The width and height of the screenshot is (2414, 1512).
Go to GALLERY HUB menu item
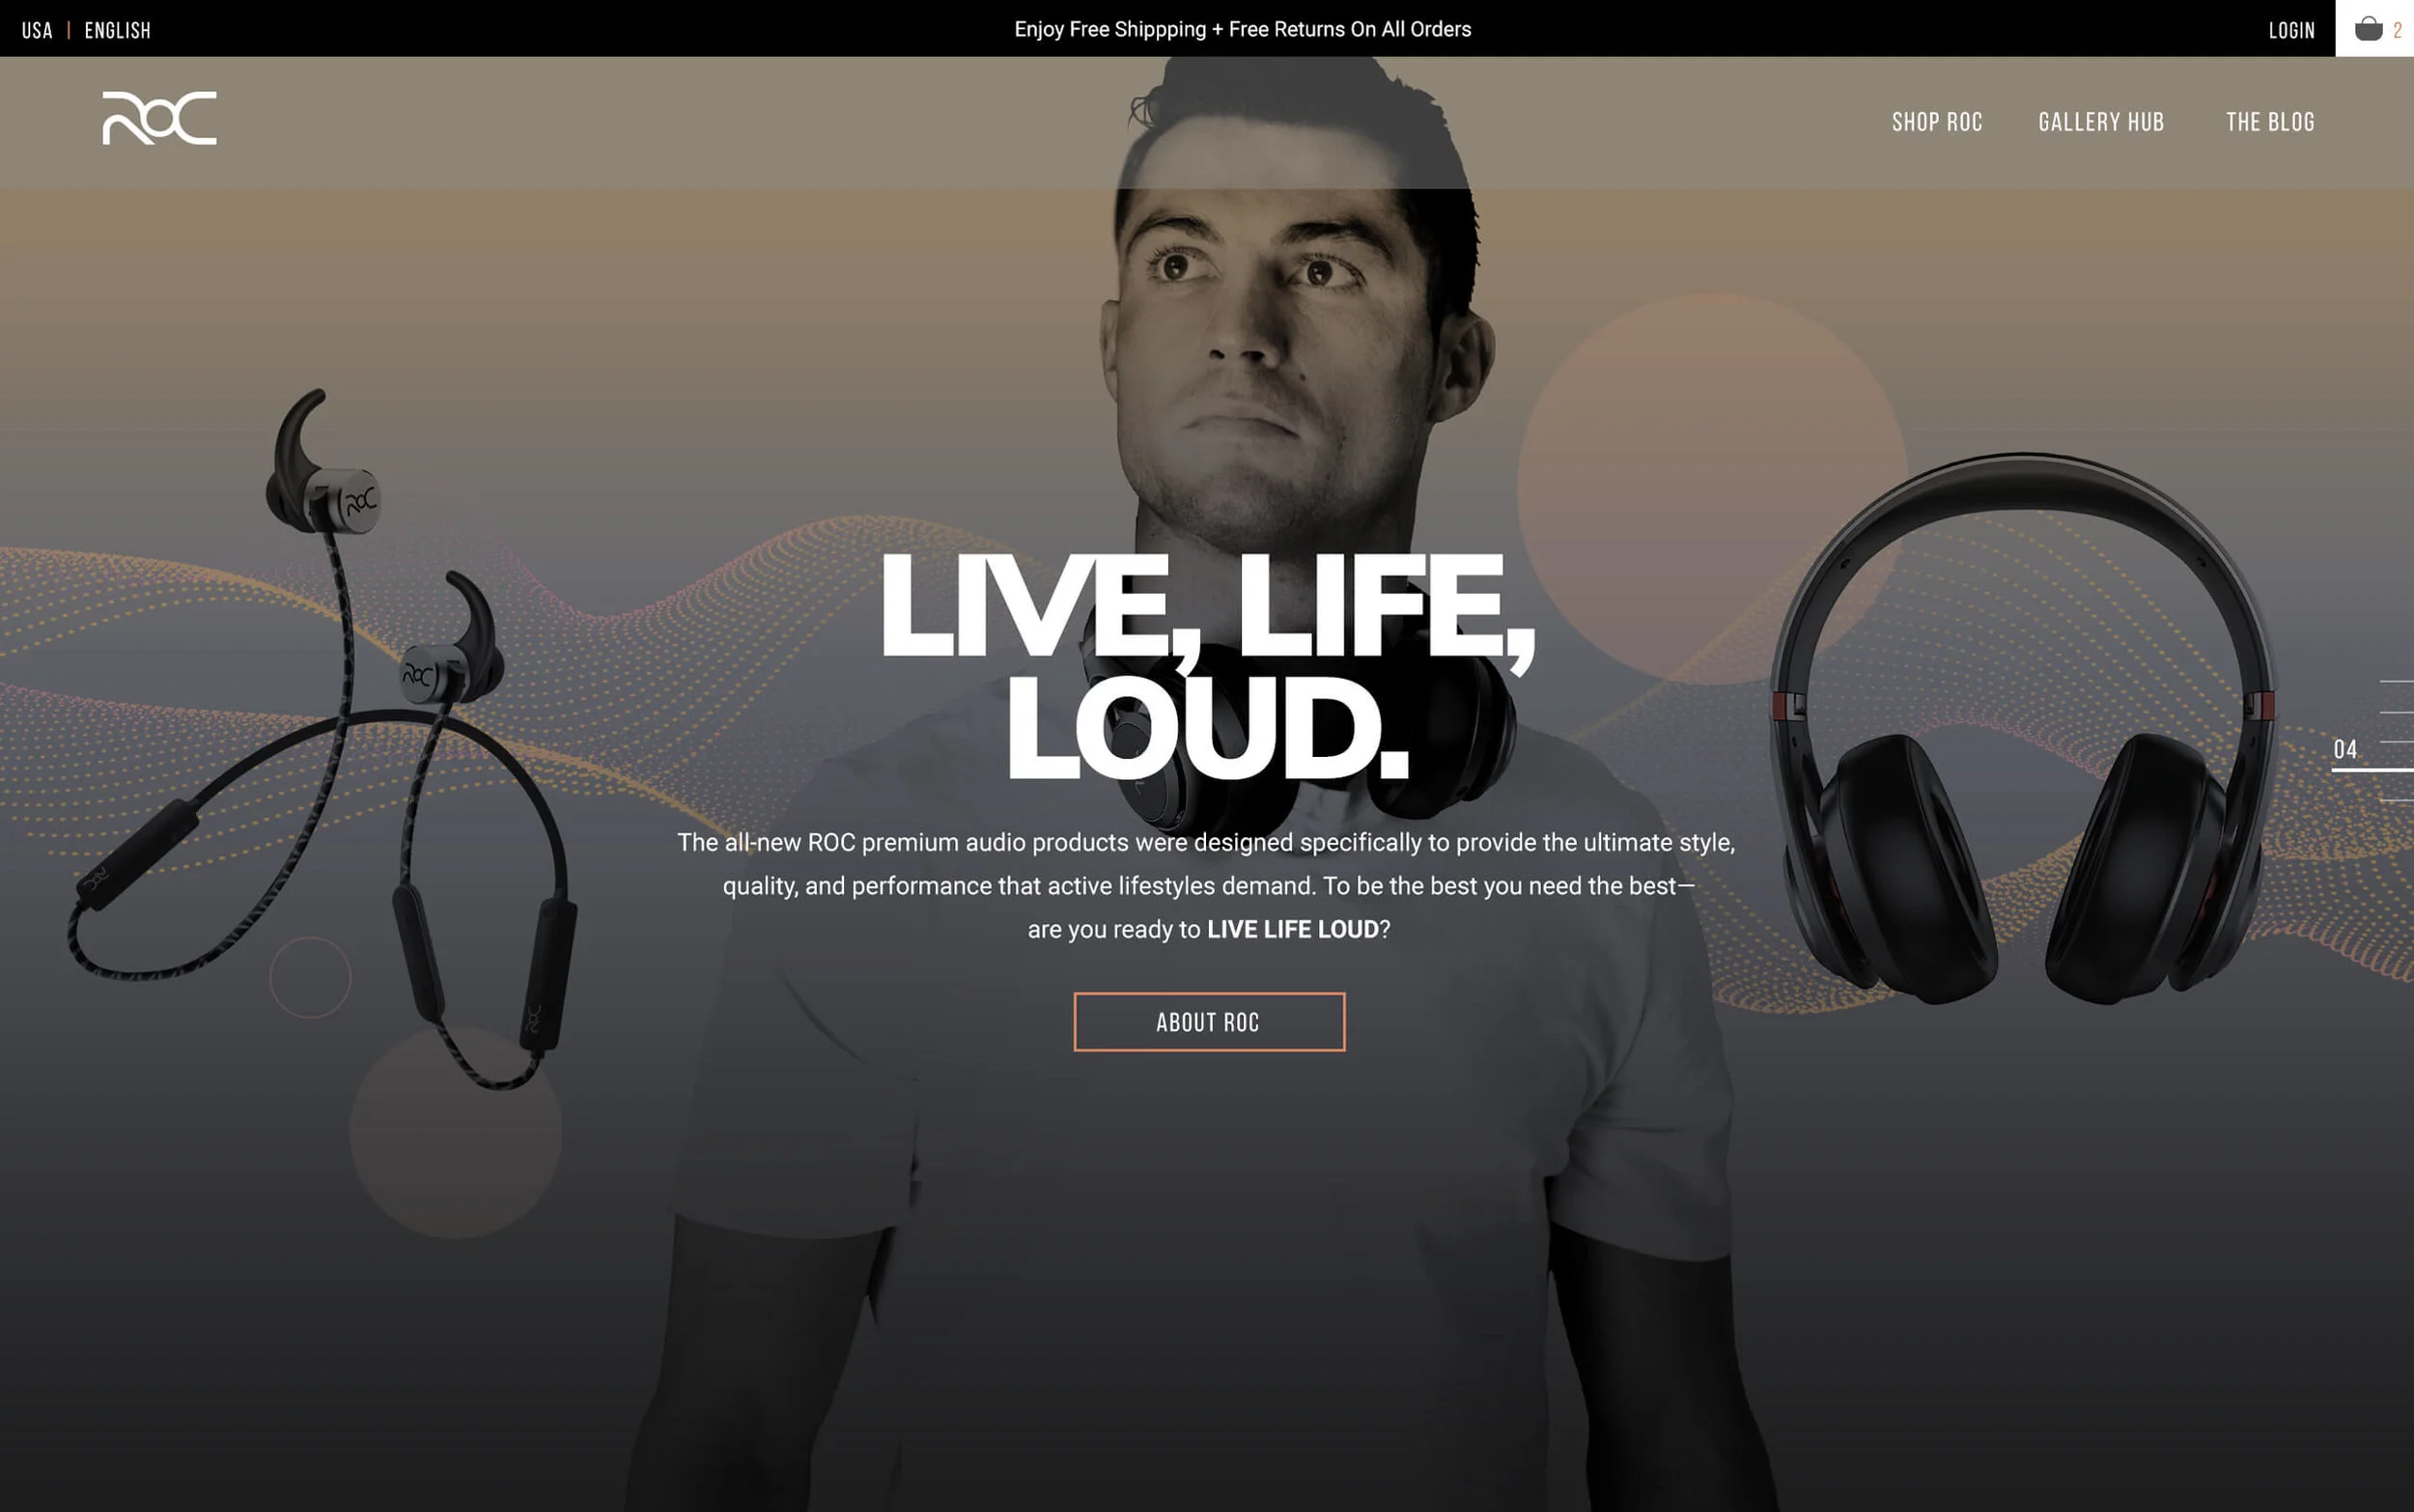point(2100,122)
